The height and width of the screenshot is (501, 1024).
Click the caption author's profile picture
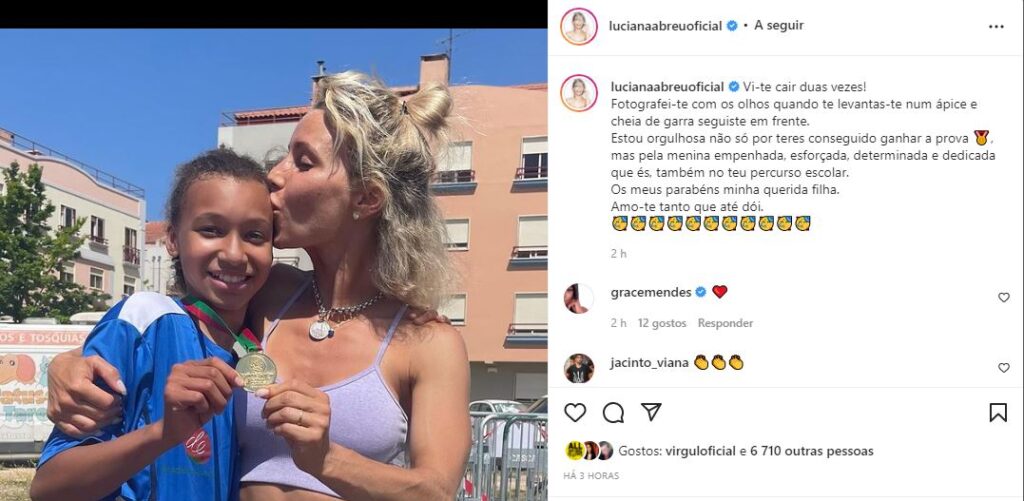click(579, 93)
